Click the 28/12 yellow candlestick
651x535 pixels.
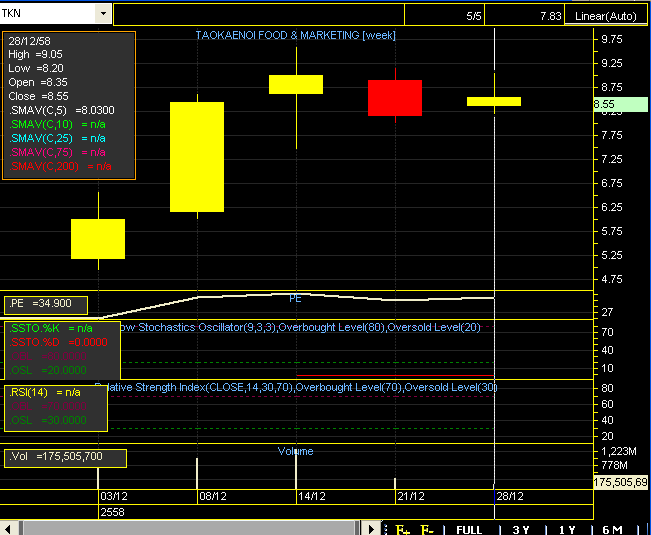click(x=494, y=101)
